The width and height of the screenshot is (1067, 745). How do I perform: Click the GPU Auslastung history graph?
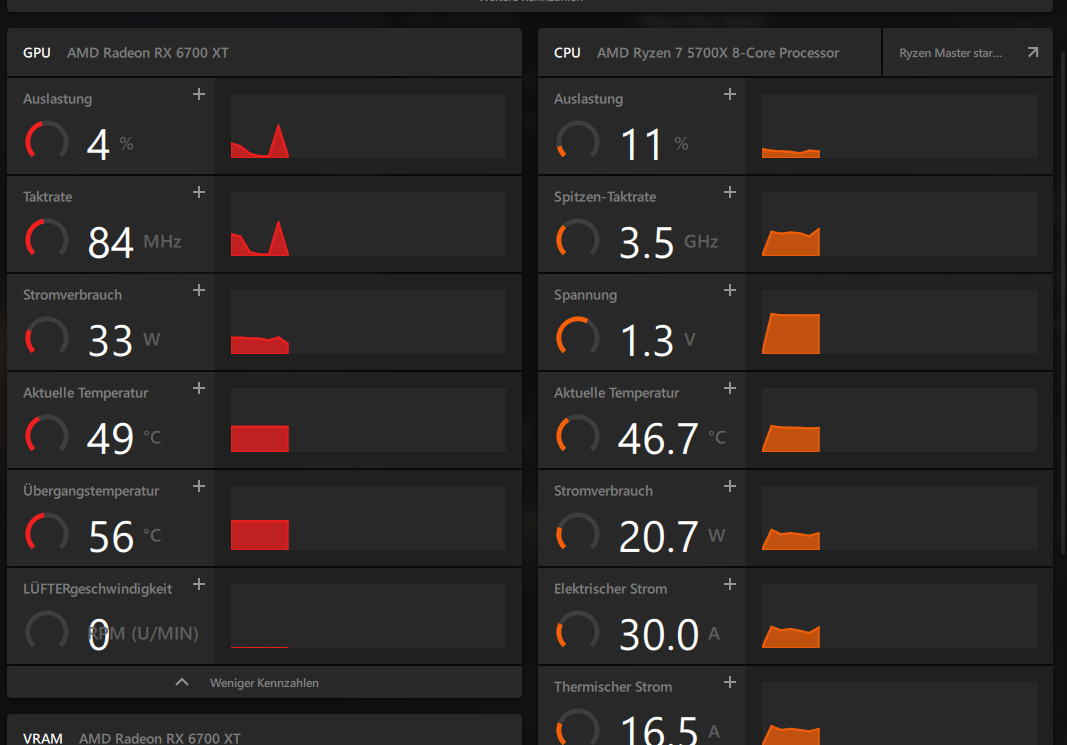pyautogui.click(x=368, y=126)
